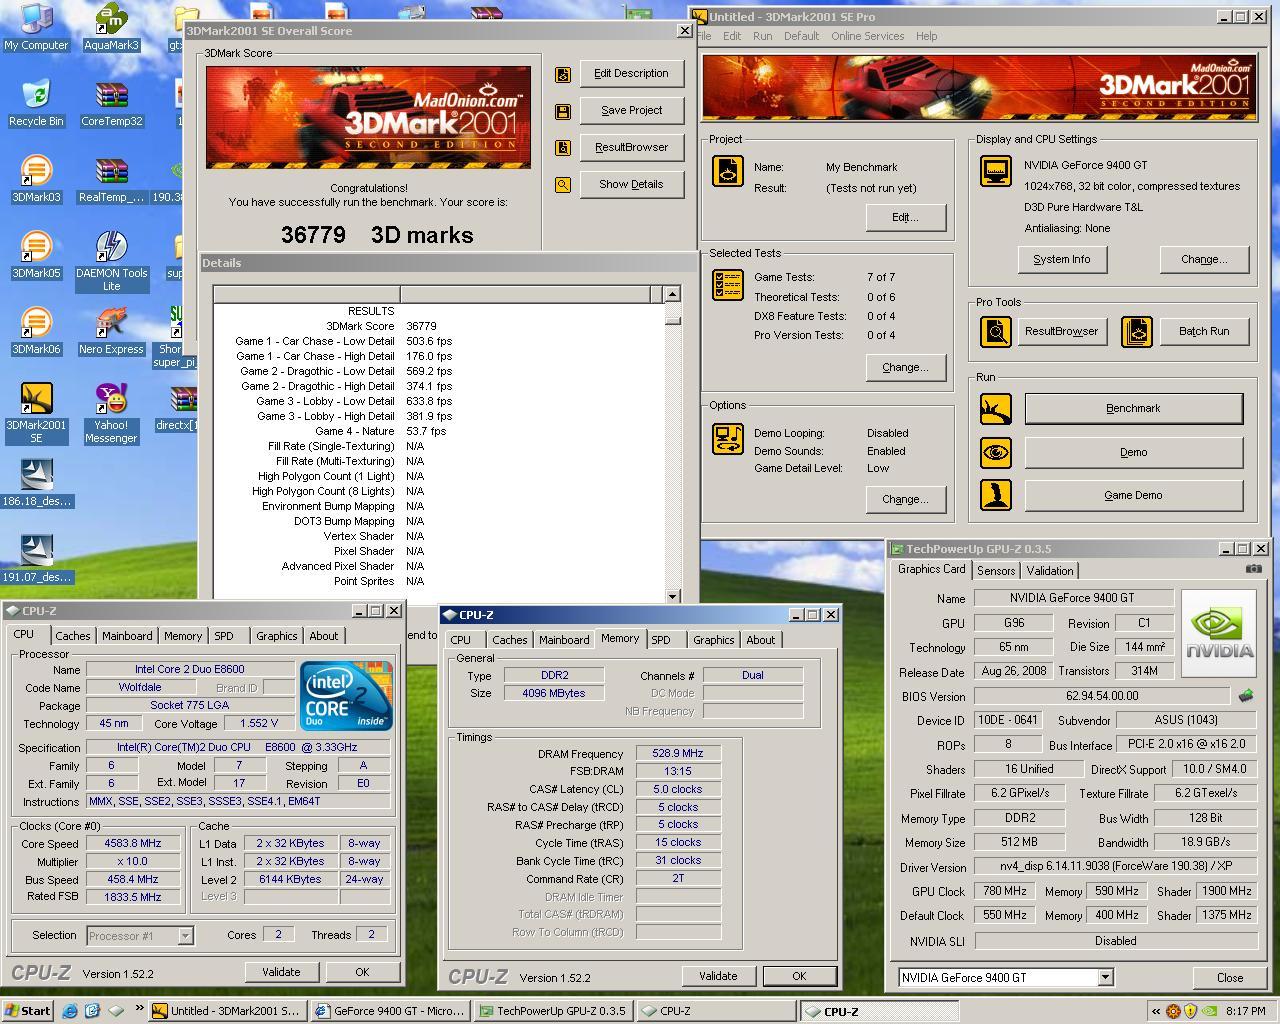The image size is (1280, 1024).
Task: Click the Show Details button
Action: tap(631, 185)
